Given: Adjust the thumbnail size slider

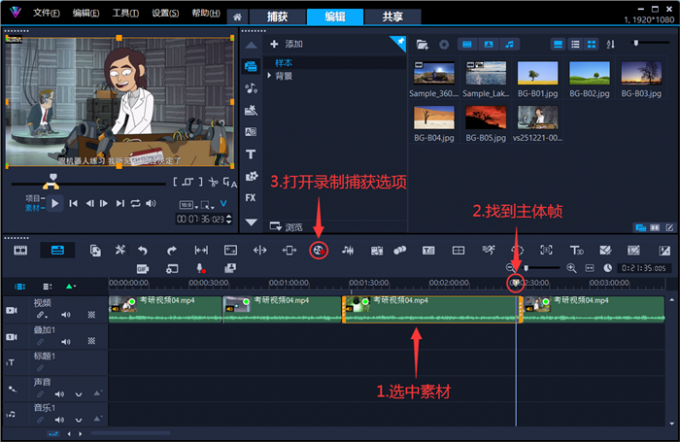Looking at the screenshot, I should coord(637,44).
